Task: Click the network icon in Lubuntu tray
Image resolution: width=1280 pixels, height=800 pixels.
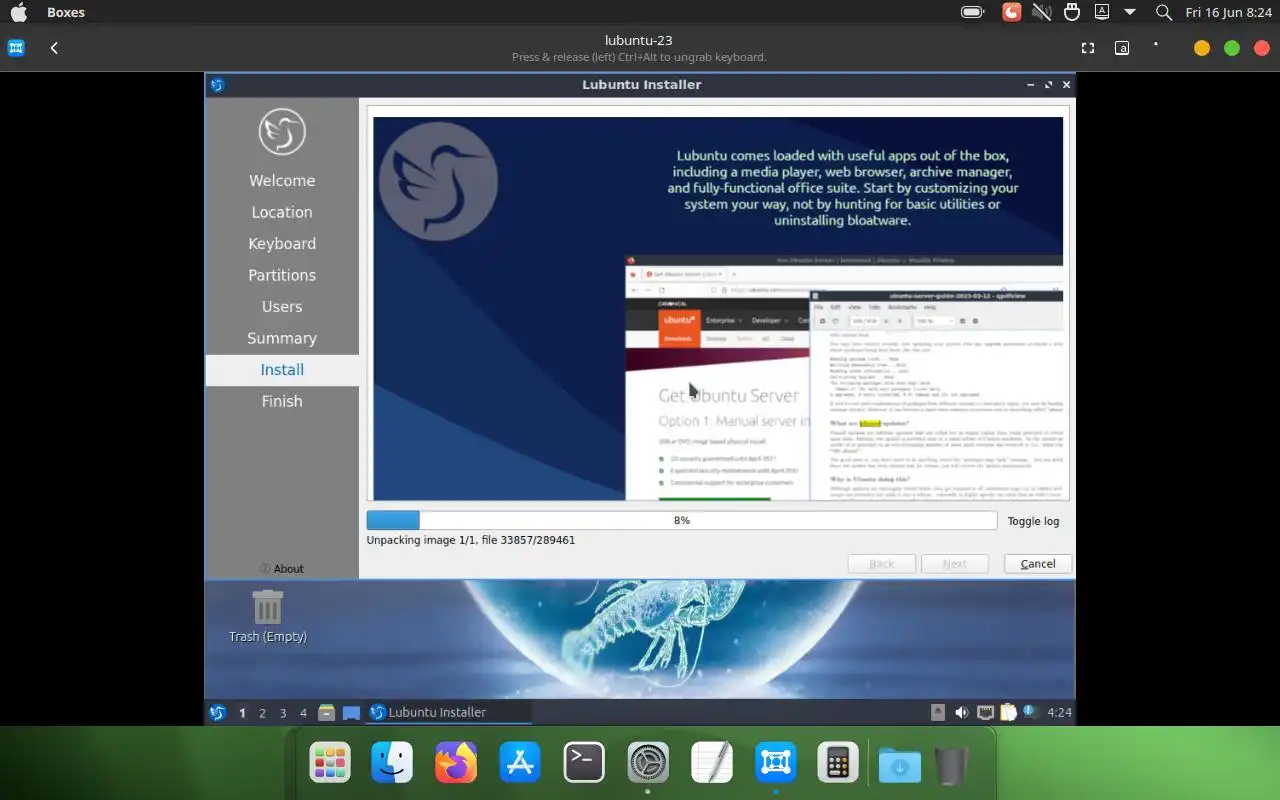Action: pyautogui.click(x=985, y=713)
